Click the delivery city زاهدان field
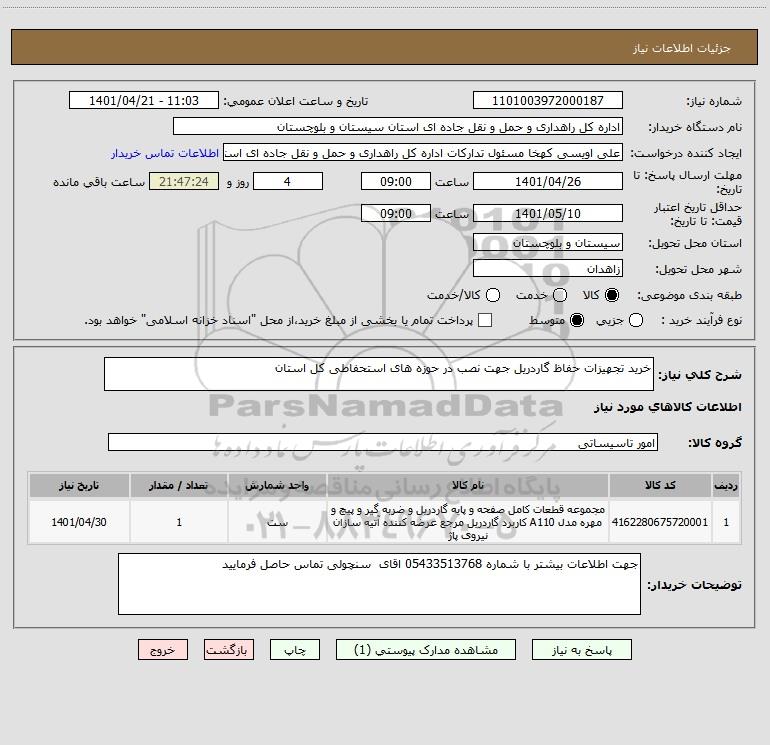The width and height of the screenshot is (770, 745). coord(548,268)
